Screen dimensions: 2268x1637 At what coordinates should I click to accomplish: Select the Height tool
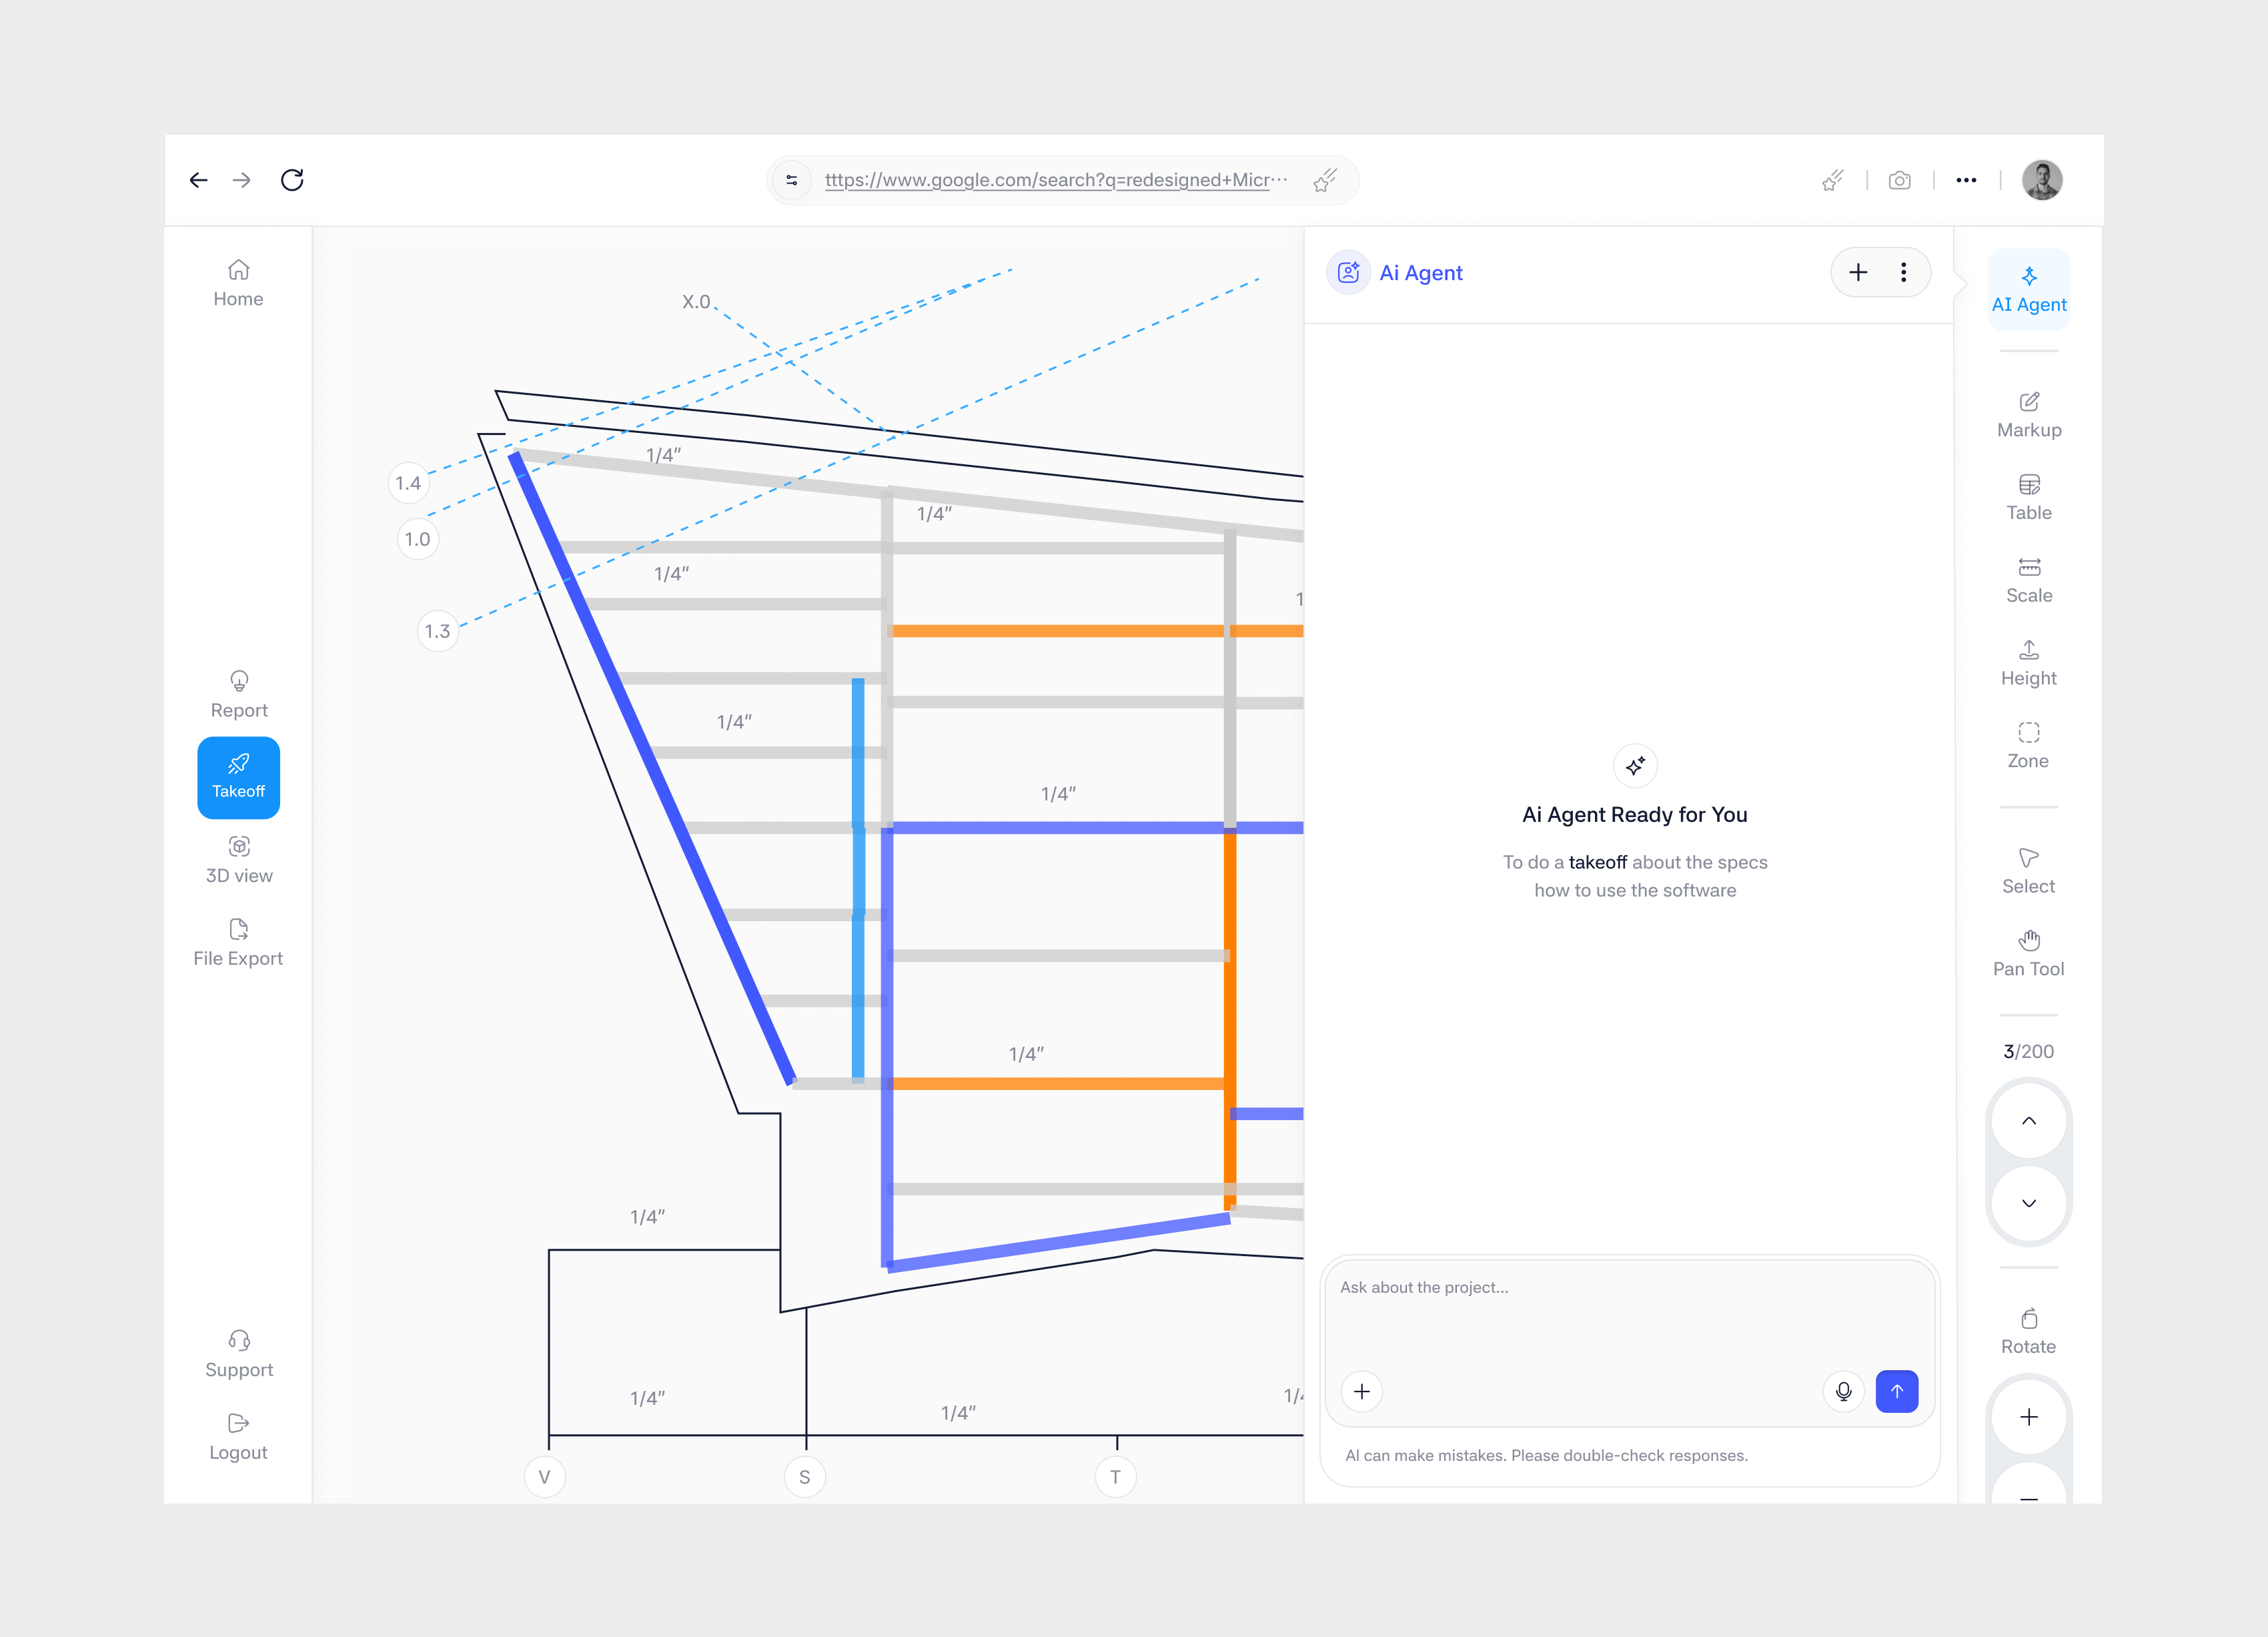pos(2028,664)
